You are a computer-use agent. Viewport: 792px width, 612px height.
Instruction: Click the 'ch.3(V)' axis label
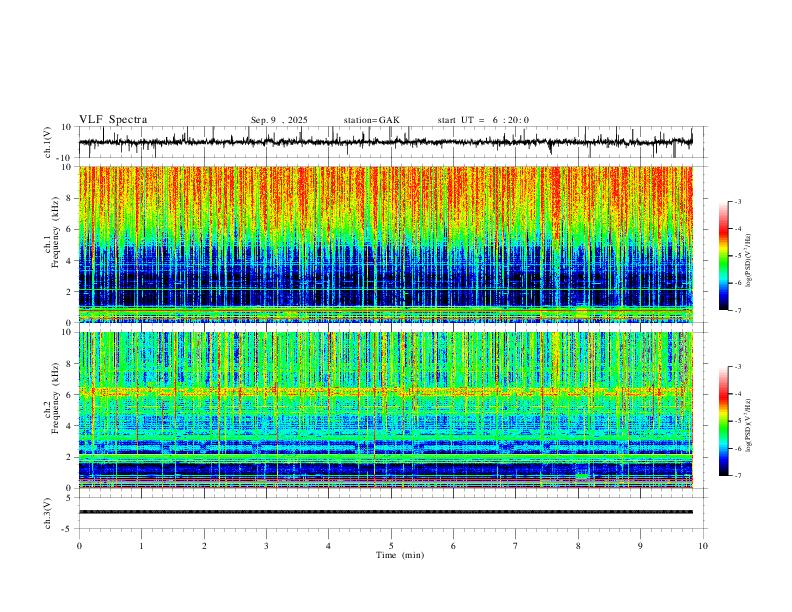(x=48, y=514)
